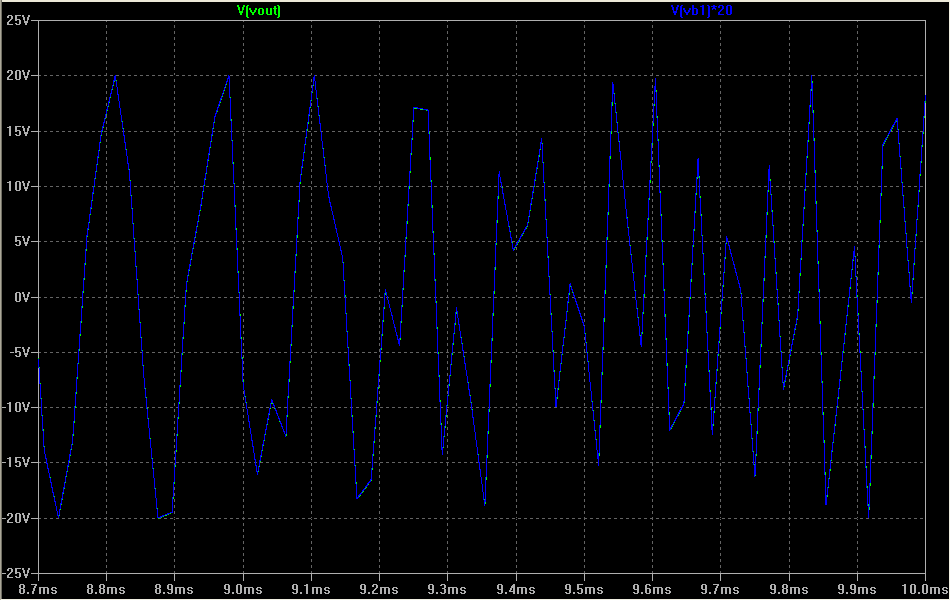Viewport: 951px width, 601px height.
Task: Click the -20V y-axis label
Action: coord(15,519)
